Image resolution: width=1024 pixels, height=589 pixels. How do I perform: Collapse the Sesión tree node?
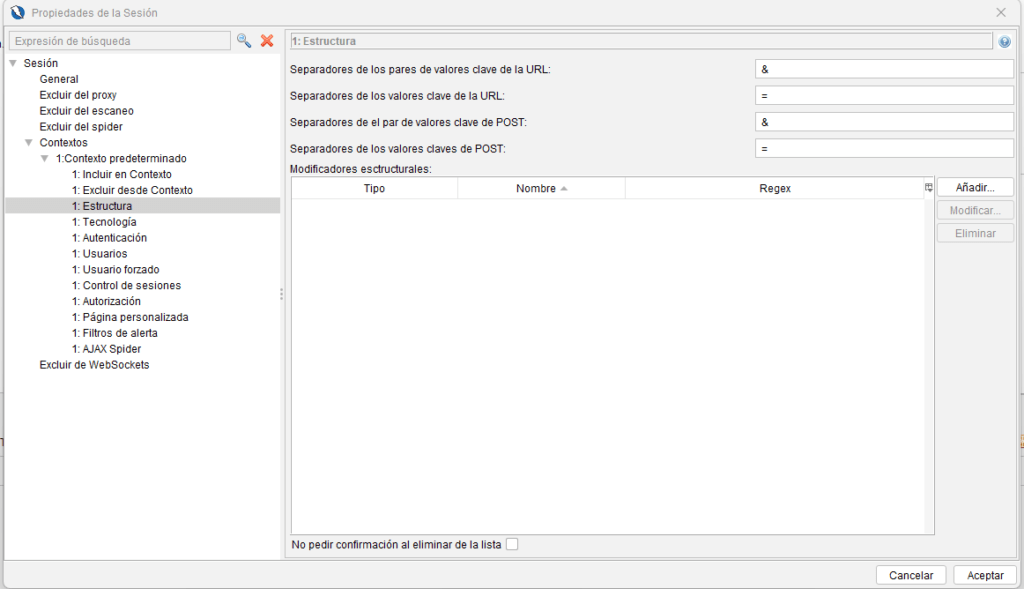[x=13, y=63]
